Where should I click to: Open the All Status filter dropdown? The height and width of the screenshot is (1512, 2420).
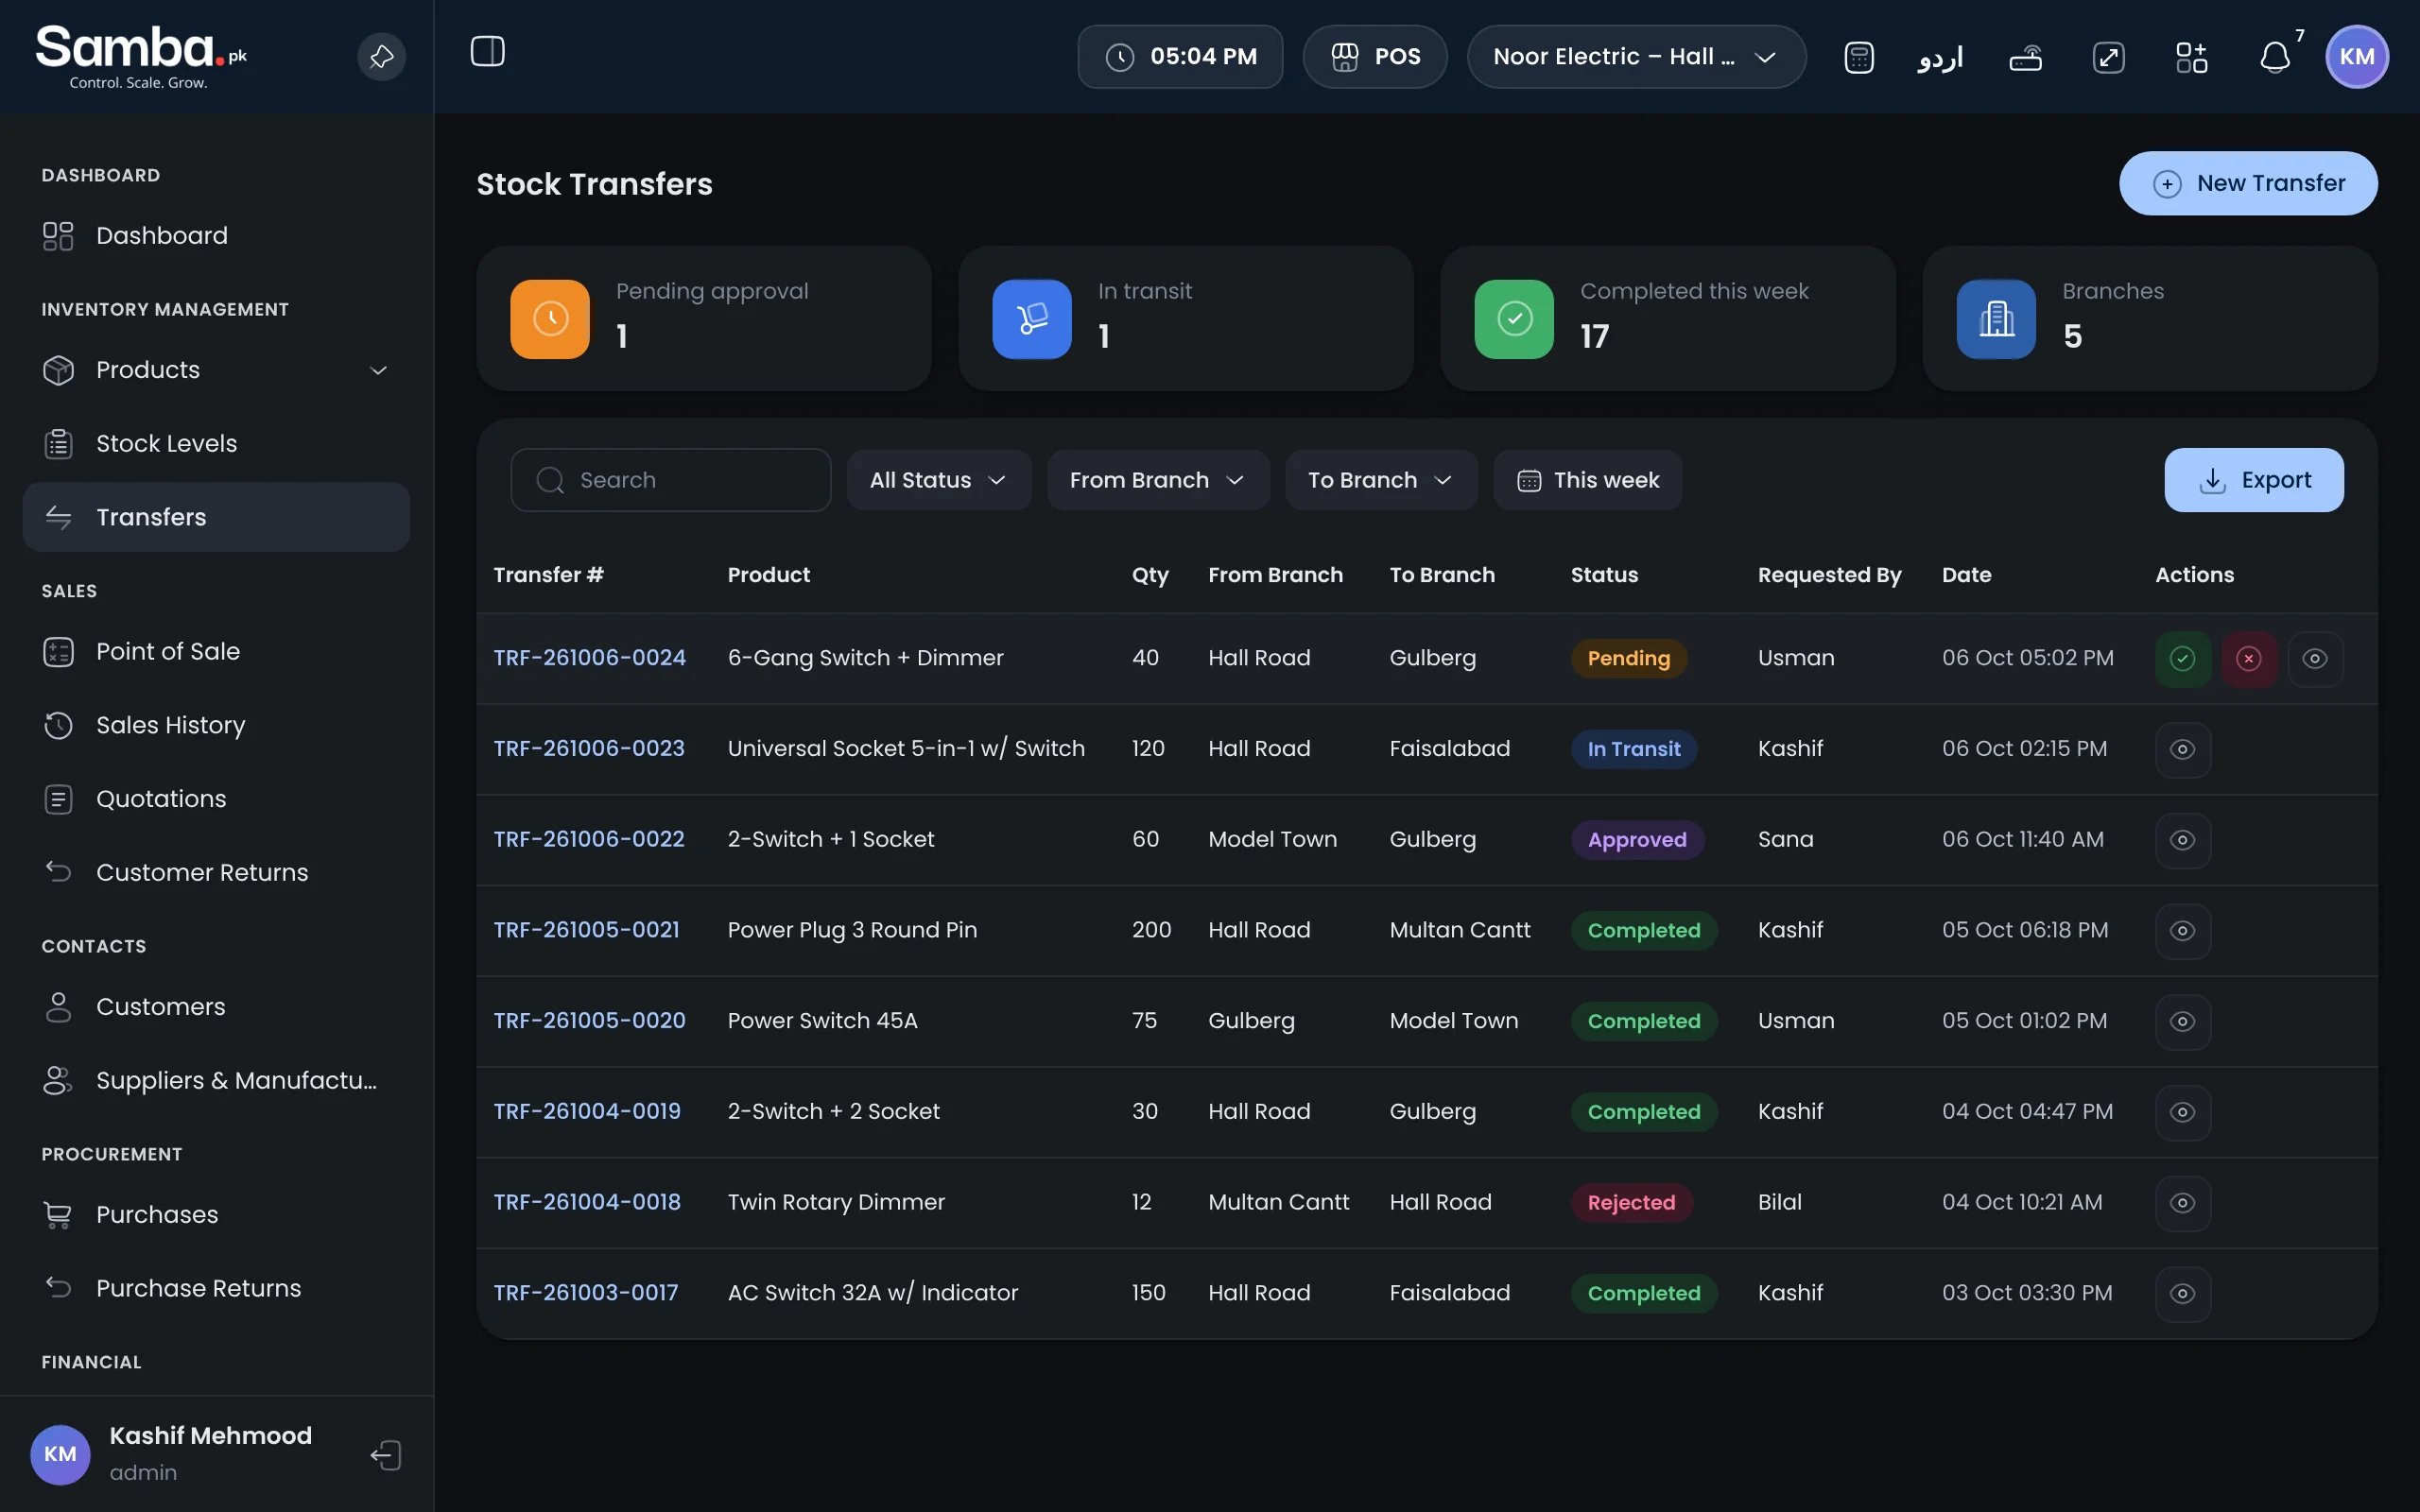pyautogui.click(x=938, y=480)
